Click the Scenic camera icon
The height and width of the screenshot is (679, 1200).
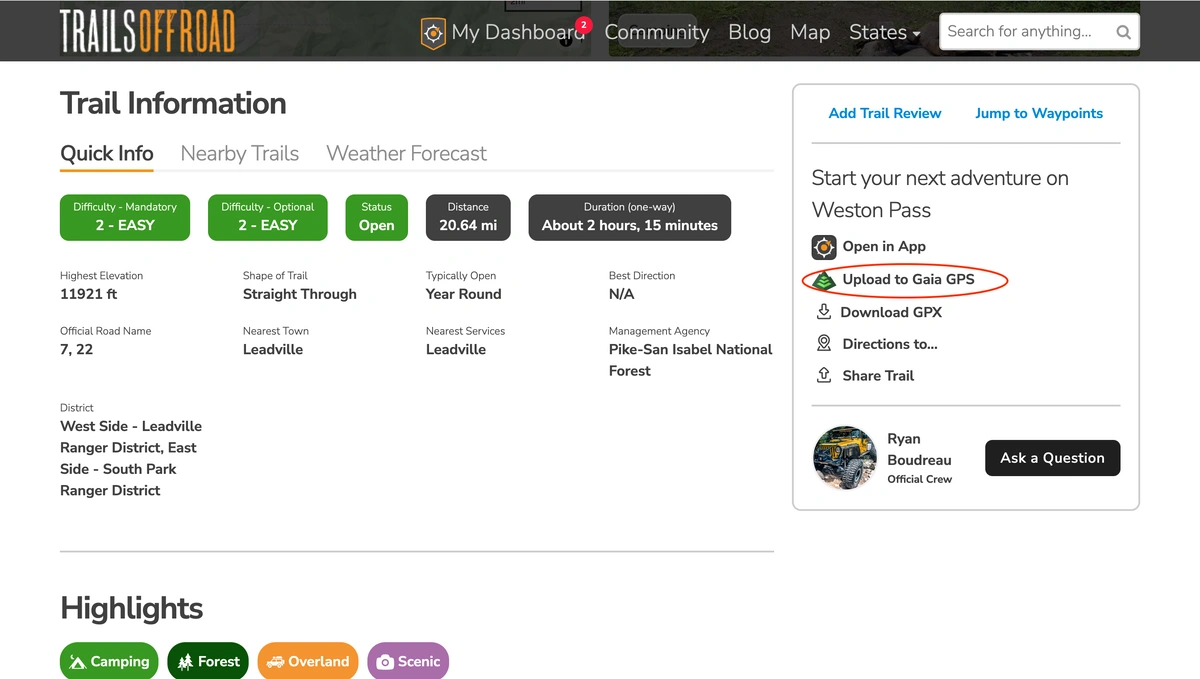pyautogui.click(x=385, y=662)
